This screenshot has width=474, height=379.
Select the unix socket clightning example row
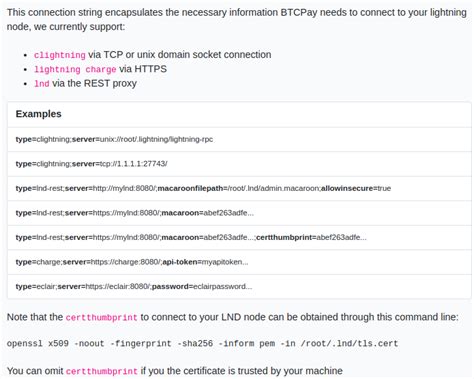click(239, 139)
